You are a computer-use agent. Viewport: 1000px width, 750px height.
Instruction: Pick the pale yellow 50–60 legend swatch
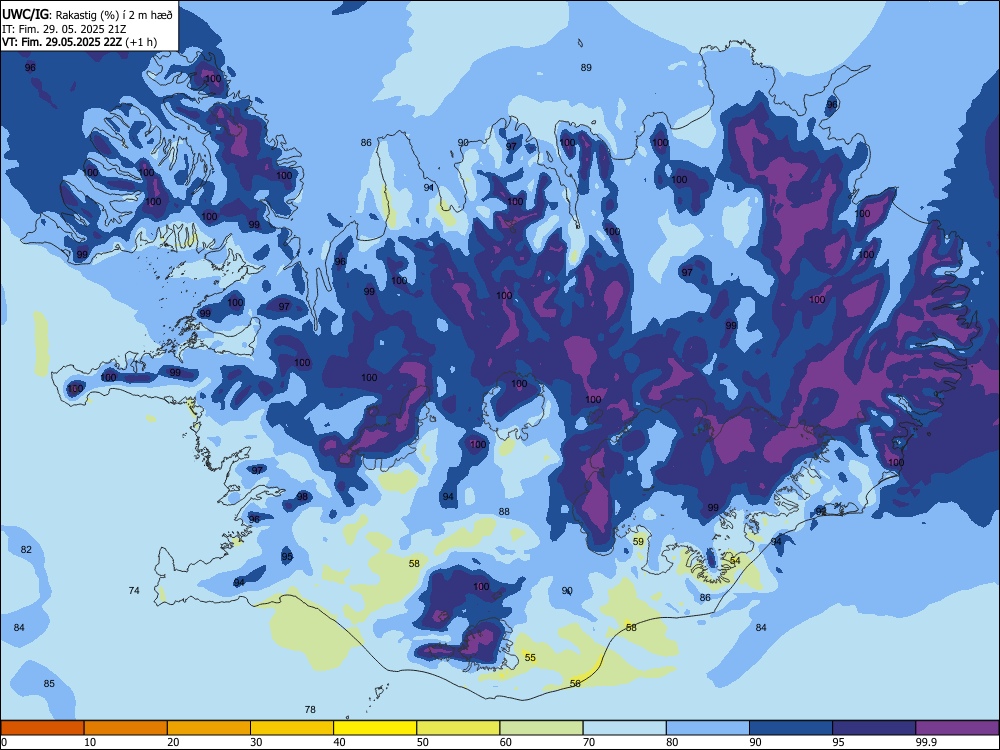point(459,728)
